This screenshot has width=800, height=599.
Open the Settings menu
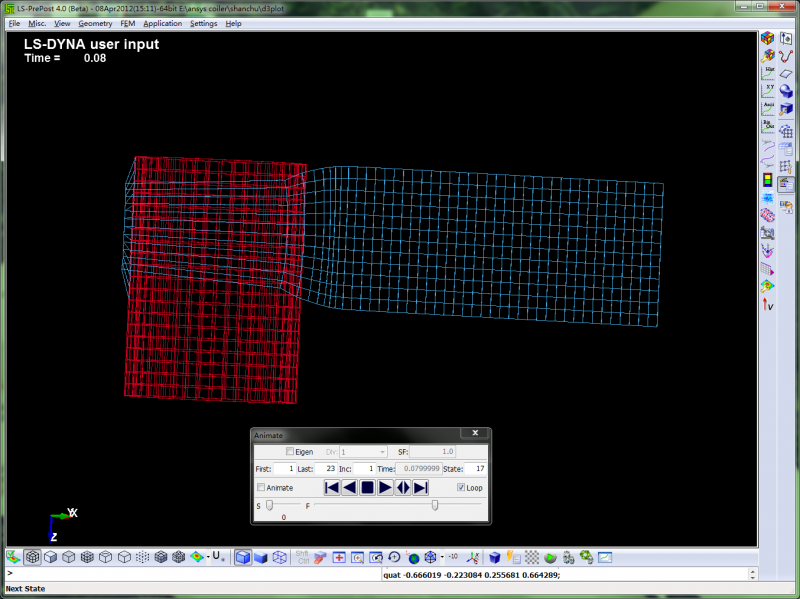[x=203, y=23]
